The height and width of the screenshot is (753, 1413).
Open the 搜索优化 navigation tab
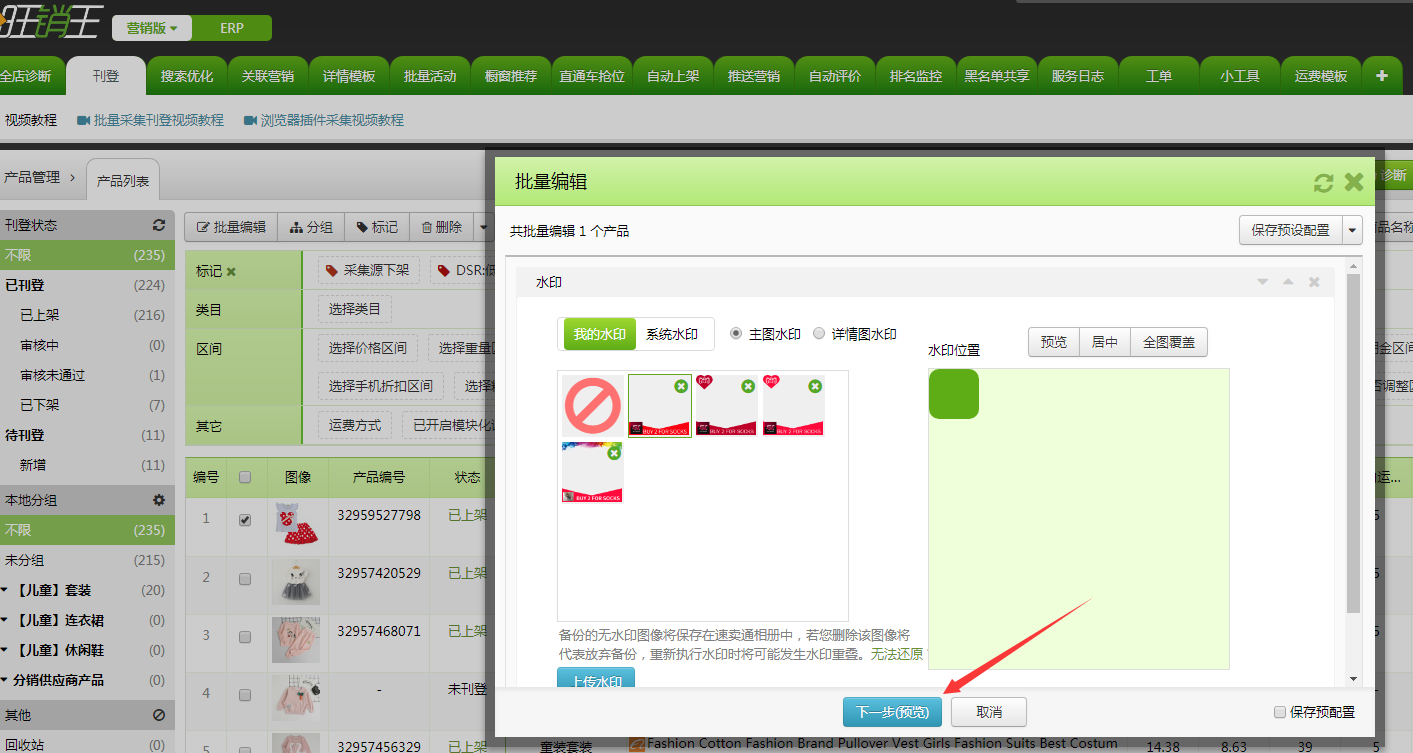coord(187,76)
